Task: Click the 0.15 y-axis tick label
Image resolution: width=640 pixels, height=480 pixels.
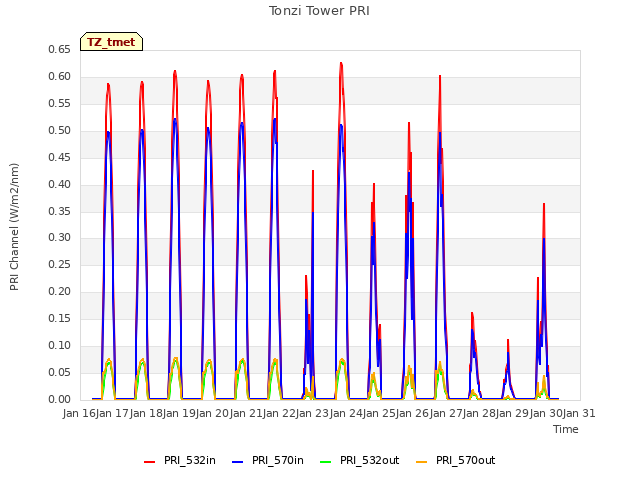Action: click(x=60, y=318)
